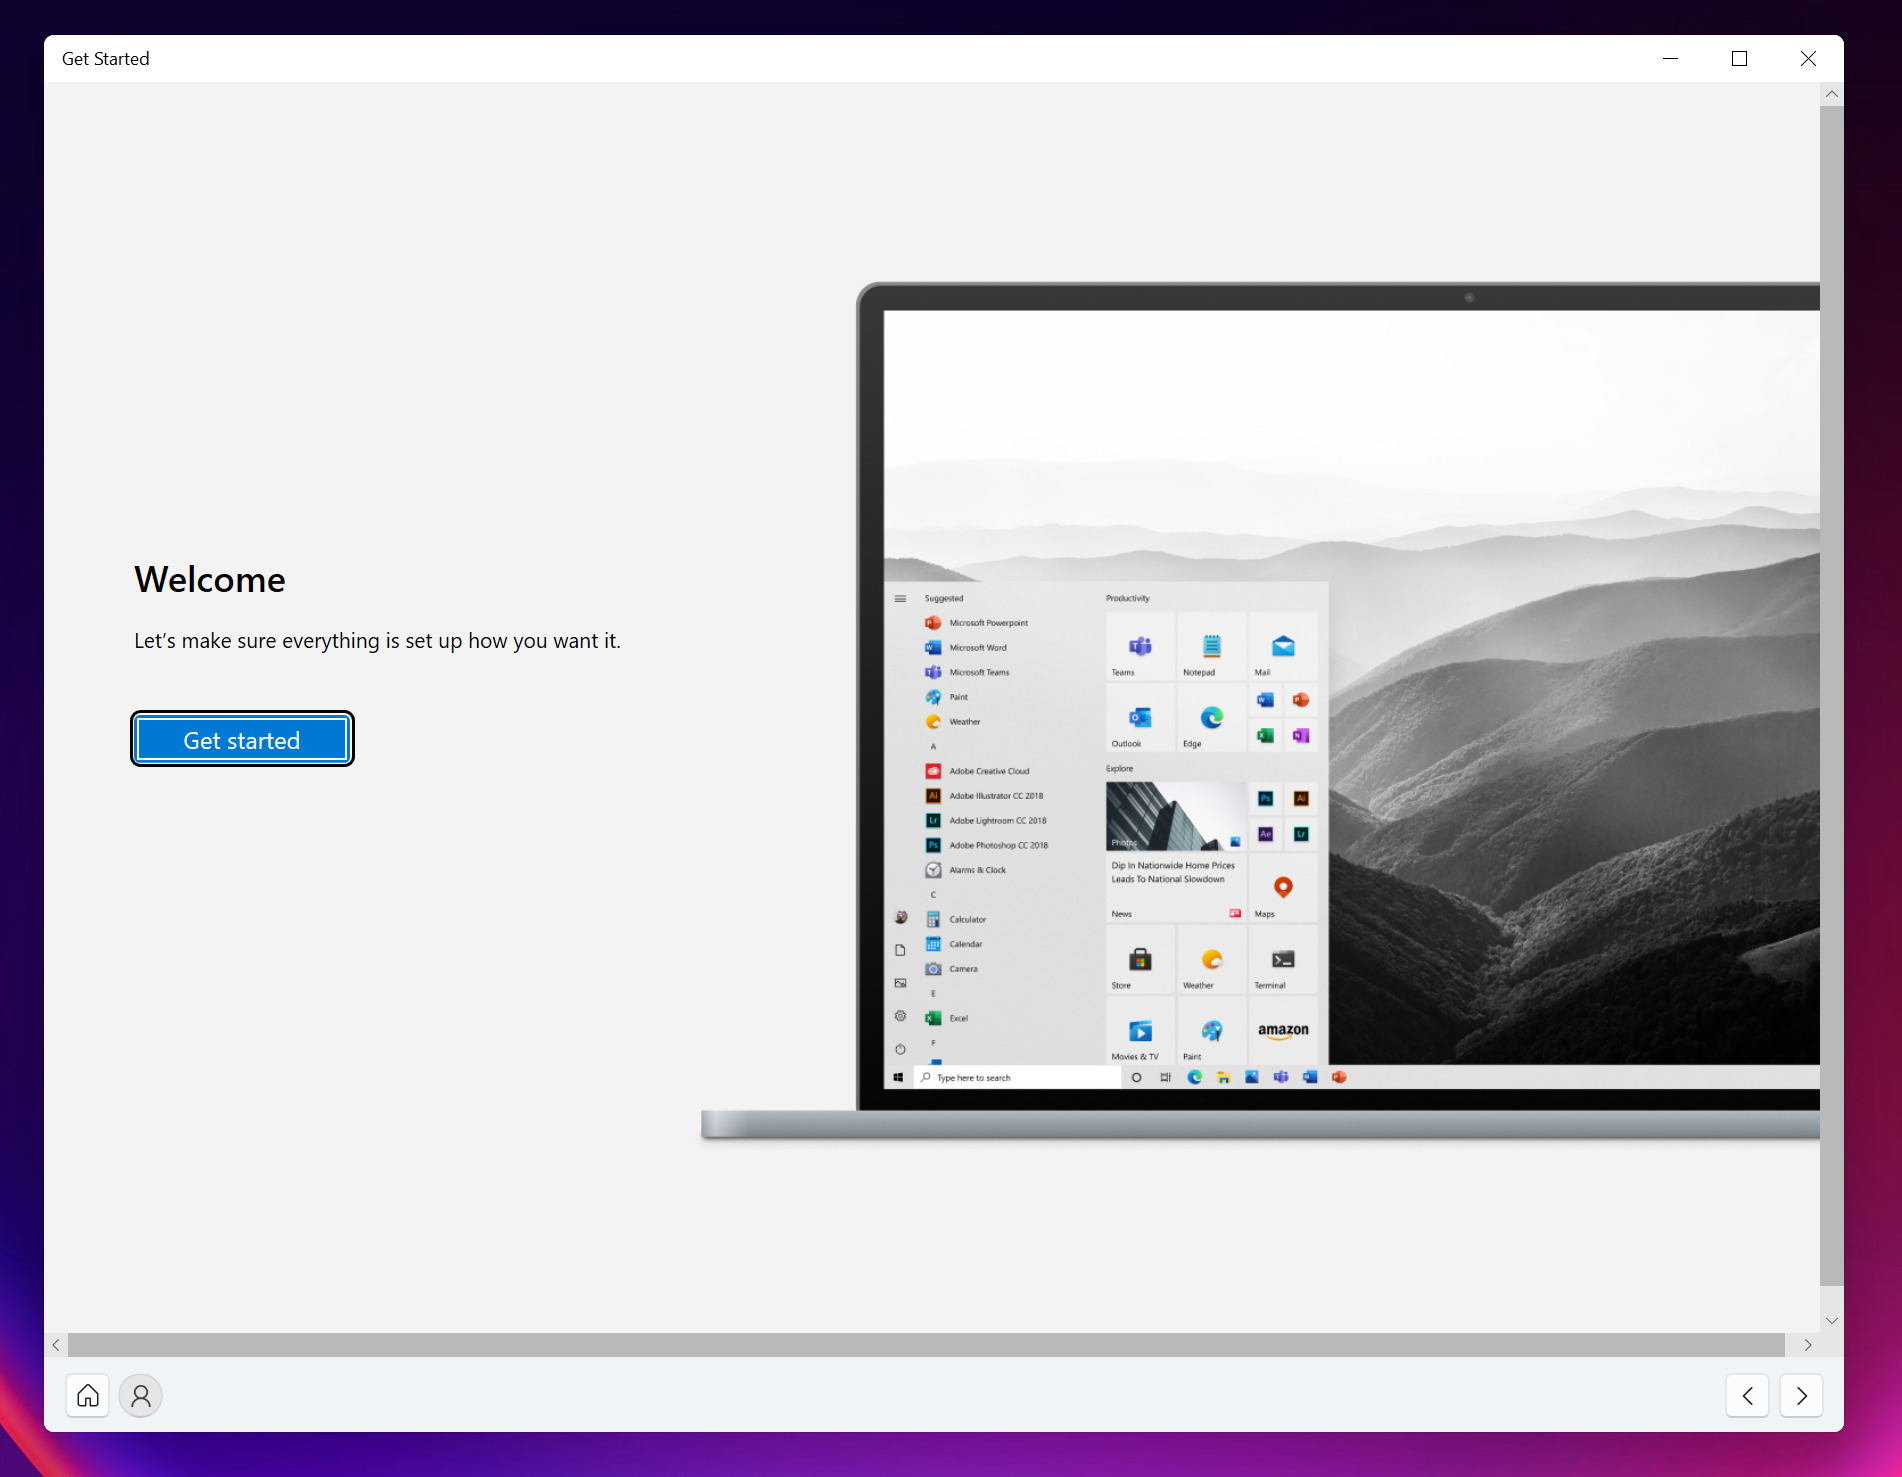Click the horizontal scrollbar thumb
Screen dimensions: 1902x1477
tap(925, 1345)
